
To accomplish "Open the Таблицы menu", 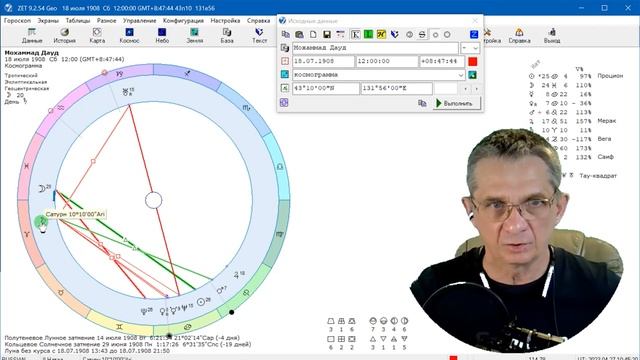I will (78, 20).
